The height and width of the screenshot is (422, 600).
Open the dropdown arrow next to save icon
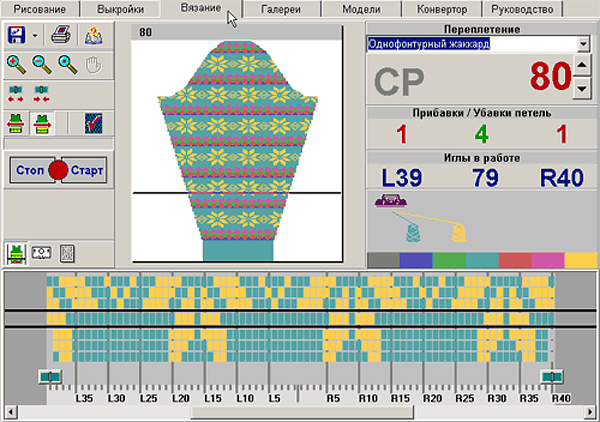36,36
